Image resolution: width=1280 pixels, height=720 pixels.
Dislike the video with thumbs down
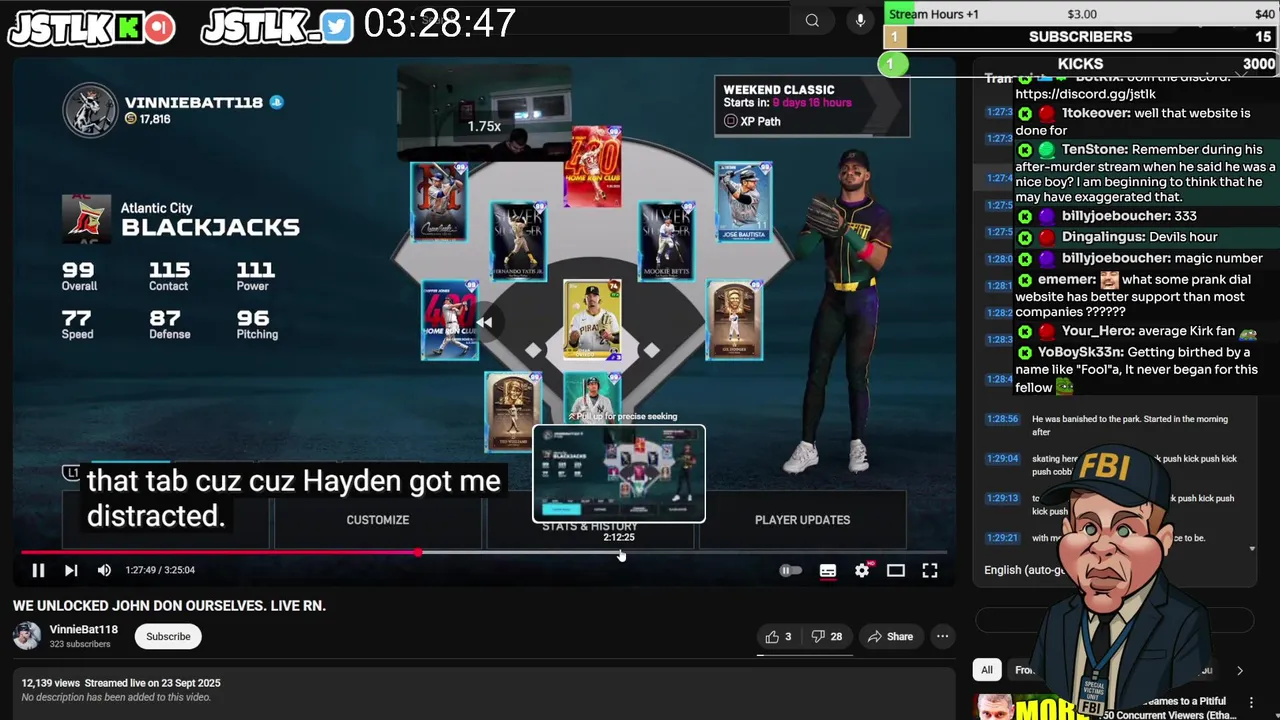[826, 636]
